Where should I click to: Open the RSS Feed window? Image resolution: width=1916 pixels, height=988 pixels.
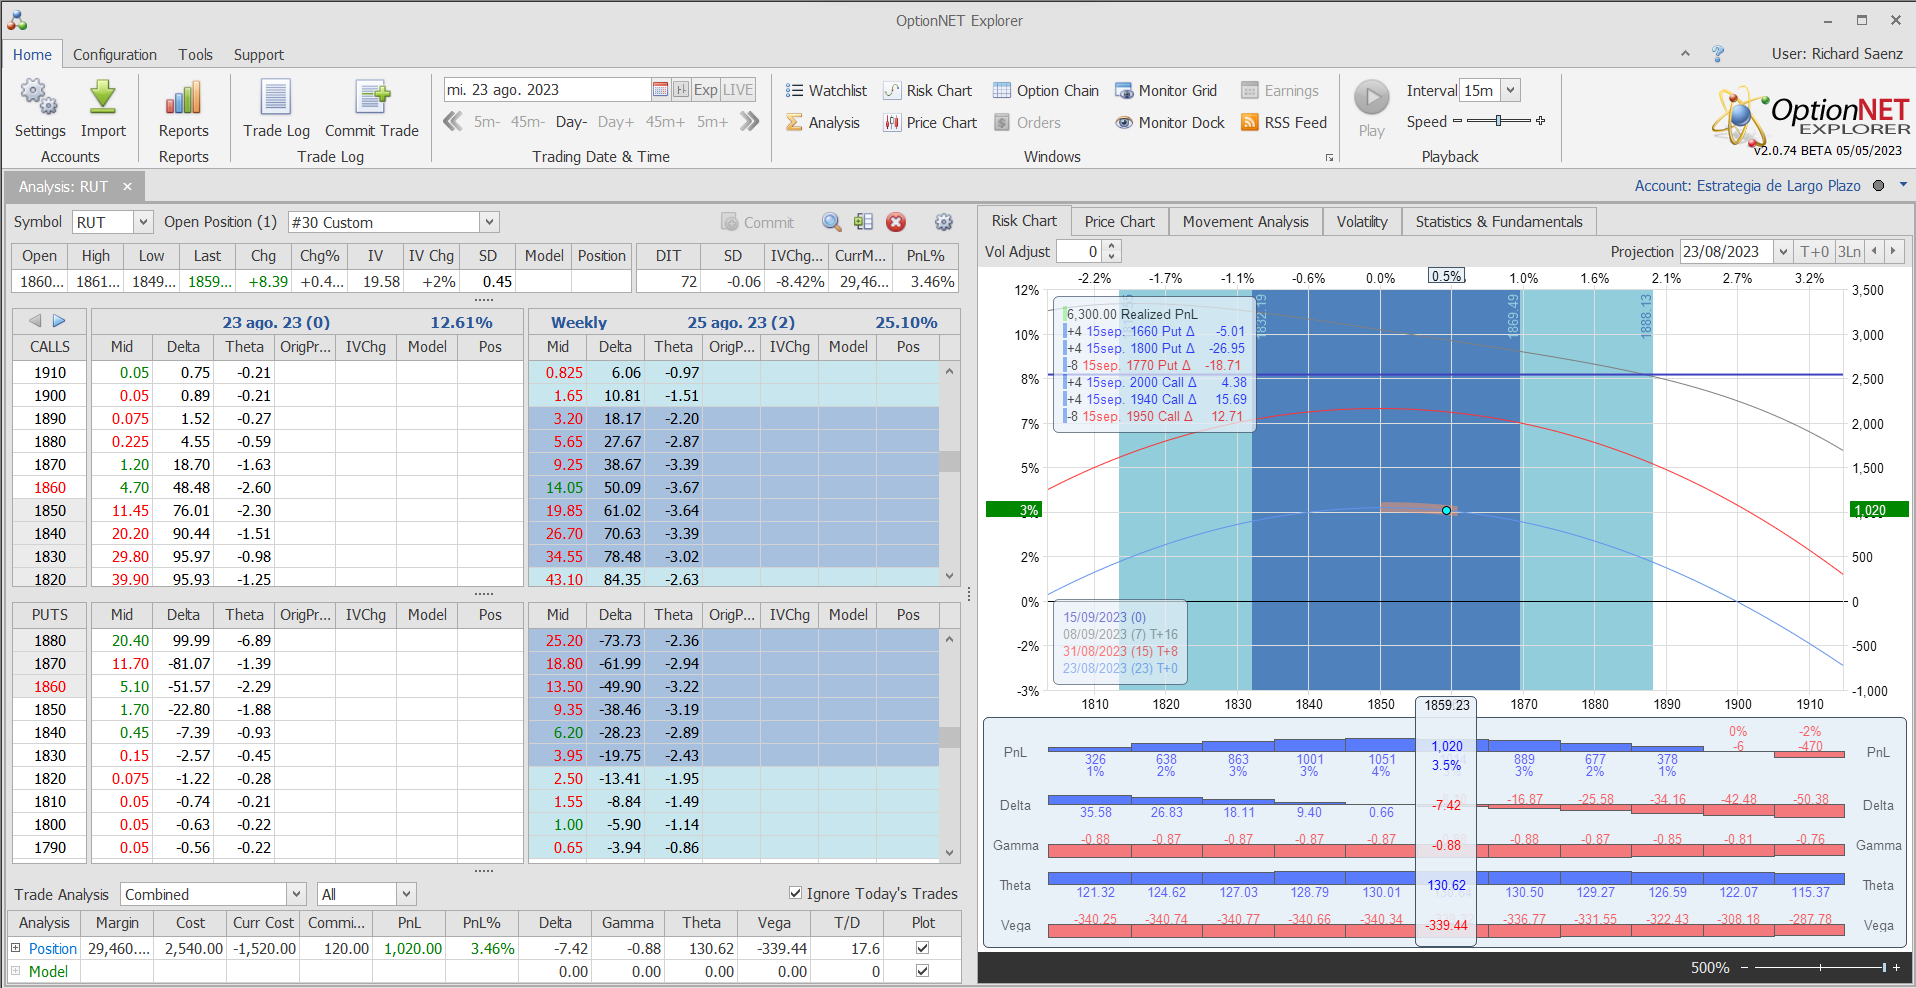1284,122
